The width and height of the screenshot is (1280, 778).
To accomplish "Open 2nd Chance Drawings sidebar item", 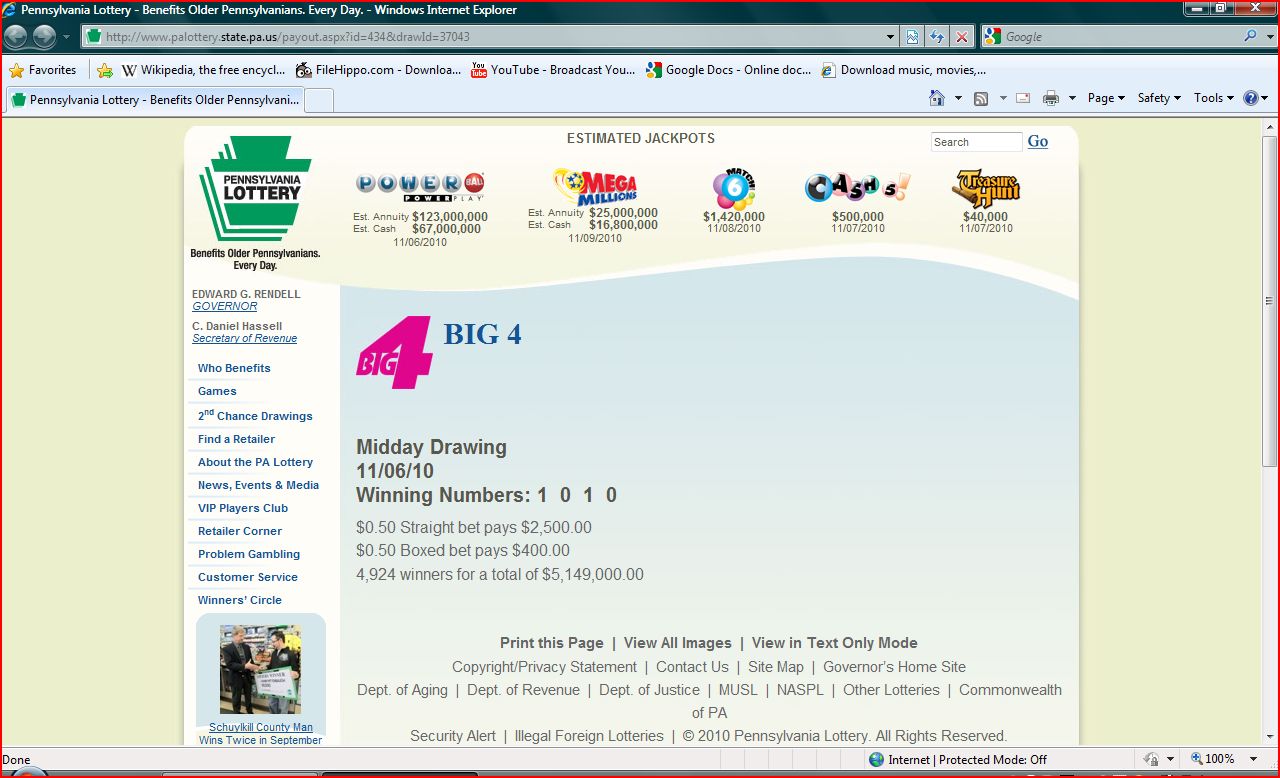I will (255, 415).
